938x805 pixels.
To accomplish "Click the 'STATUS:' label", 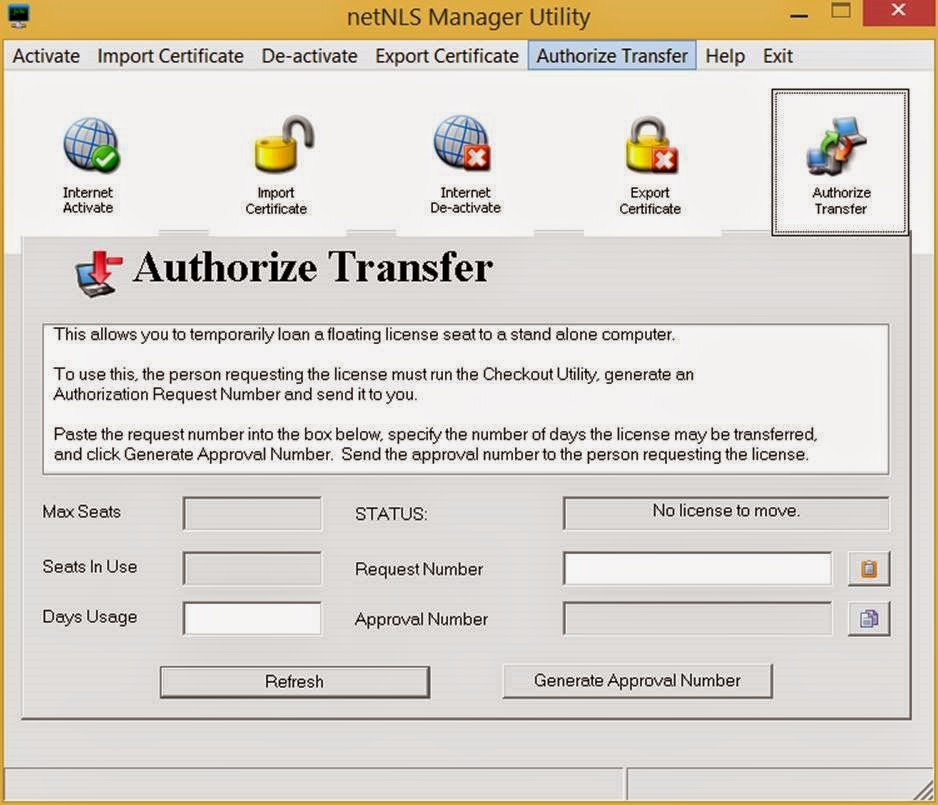I will (391, 514).
